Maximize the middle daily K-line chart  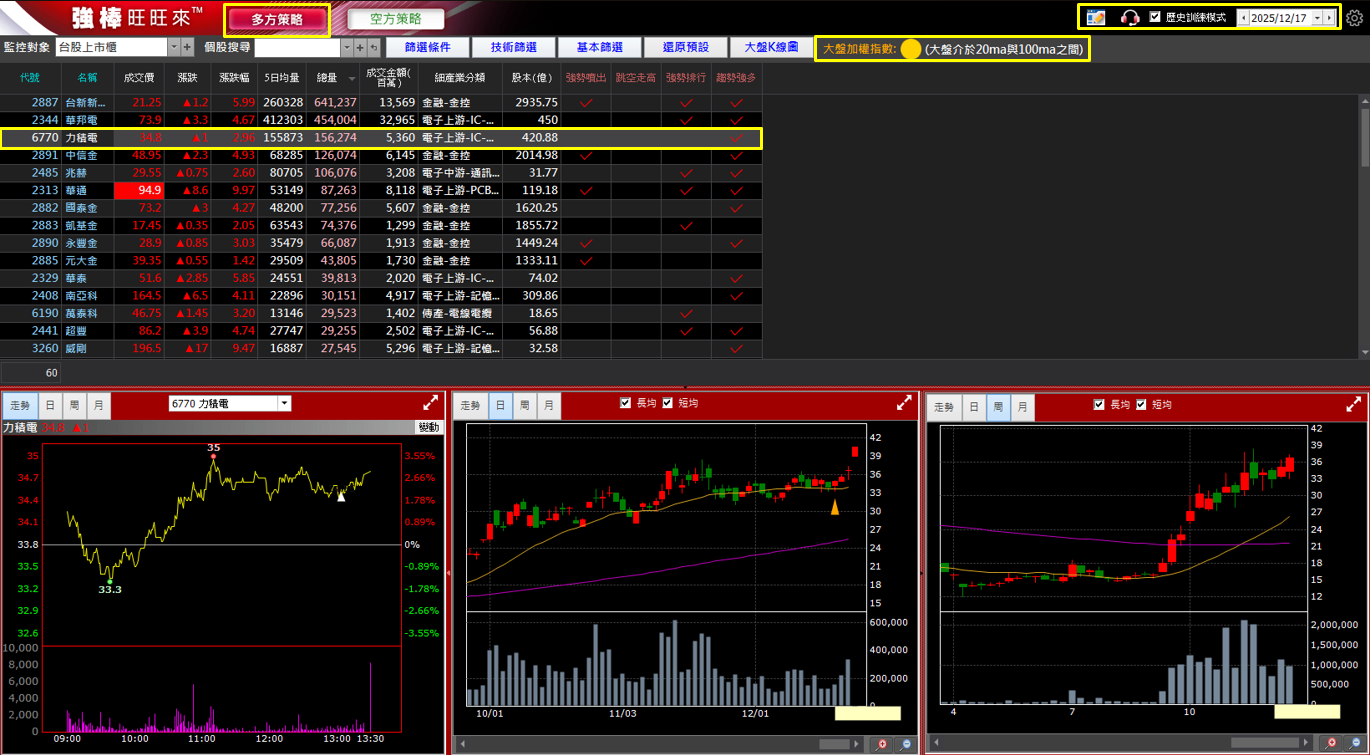pyautogui.click(x=904, y=403)
